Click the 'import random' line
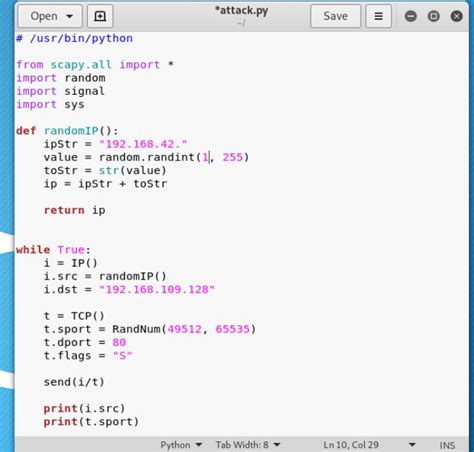Screen dimensions: 474x452 click(61, 78)
